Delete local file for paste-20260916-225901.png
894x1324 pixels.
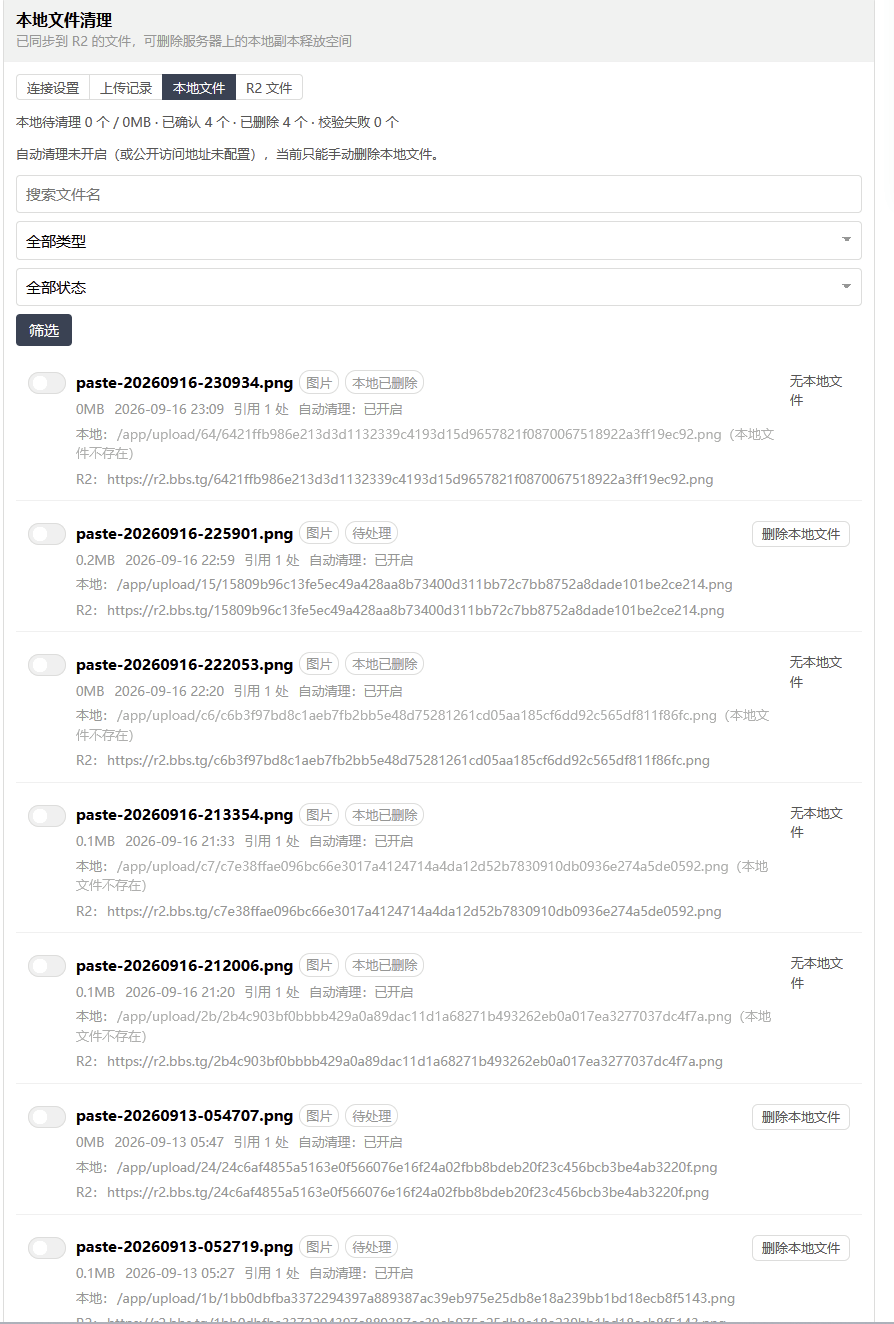pyautogui.click(x=801, y=534)
